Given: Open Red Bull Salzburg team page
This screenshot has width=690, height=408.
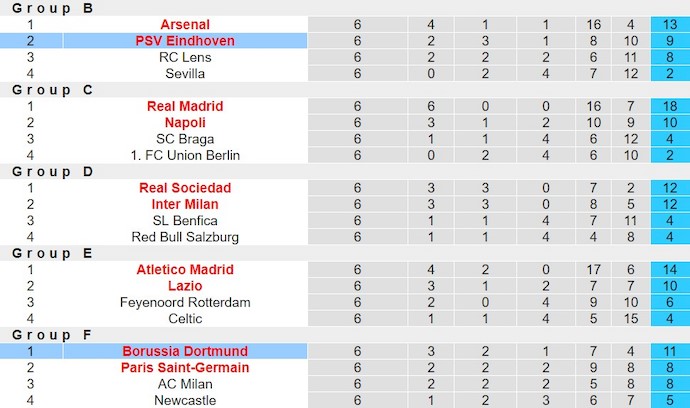Looking at the screenshot, I should 185,237.
